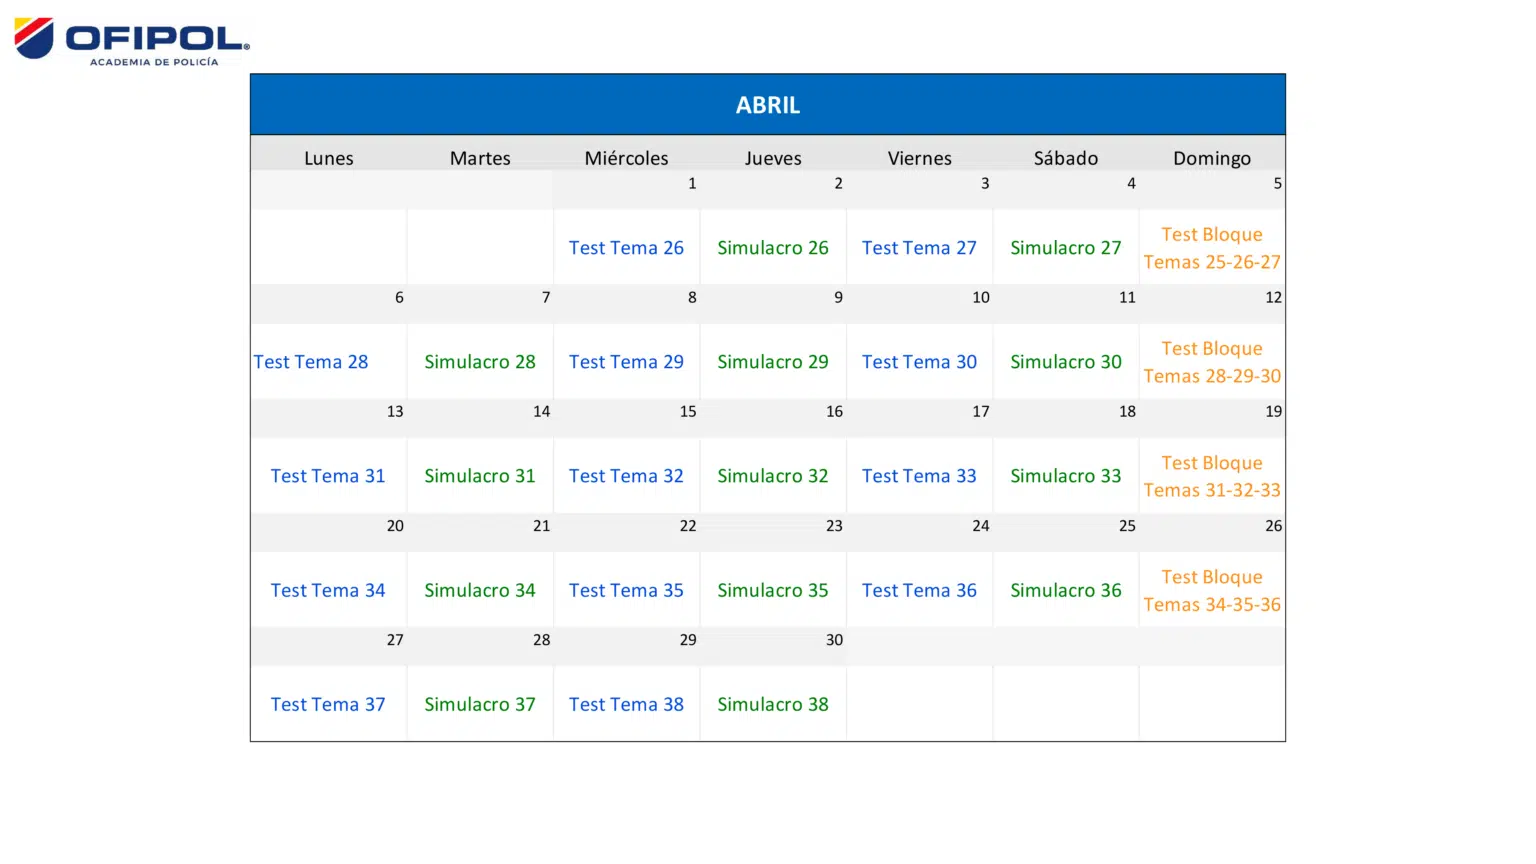Select the ABRIL month header banner
The width and height of the screenshot is (1536, 864).
point(767,105)
